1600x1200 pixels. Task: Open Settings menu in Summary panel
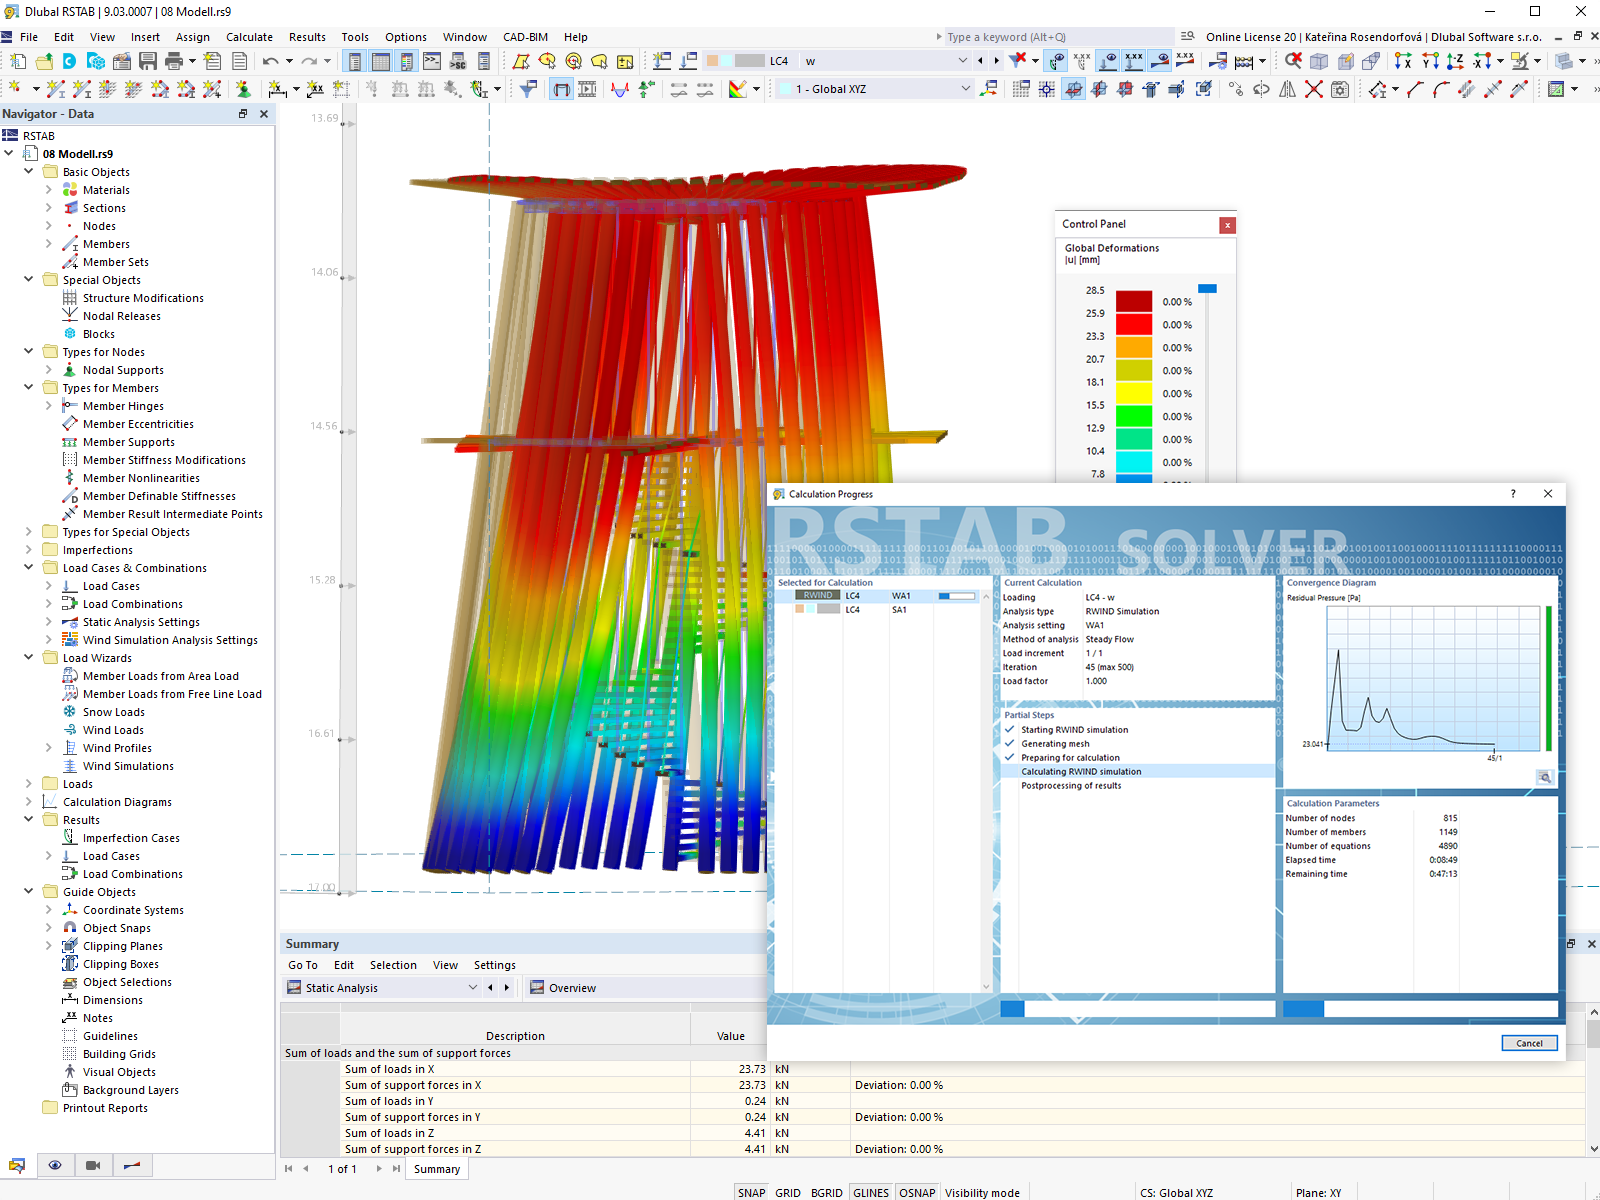tap(495, 965)
